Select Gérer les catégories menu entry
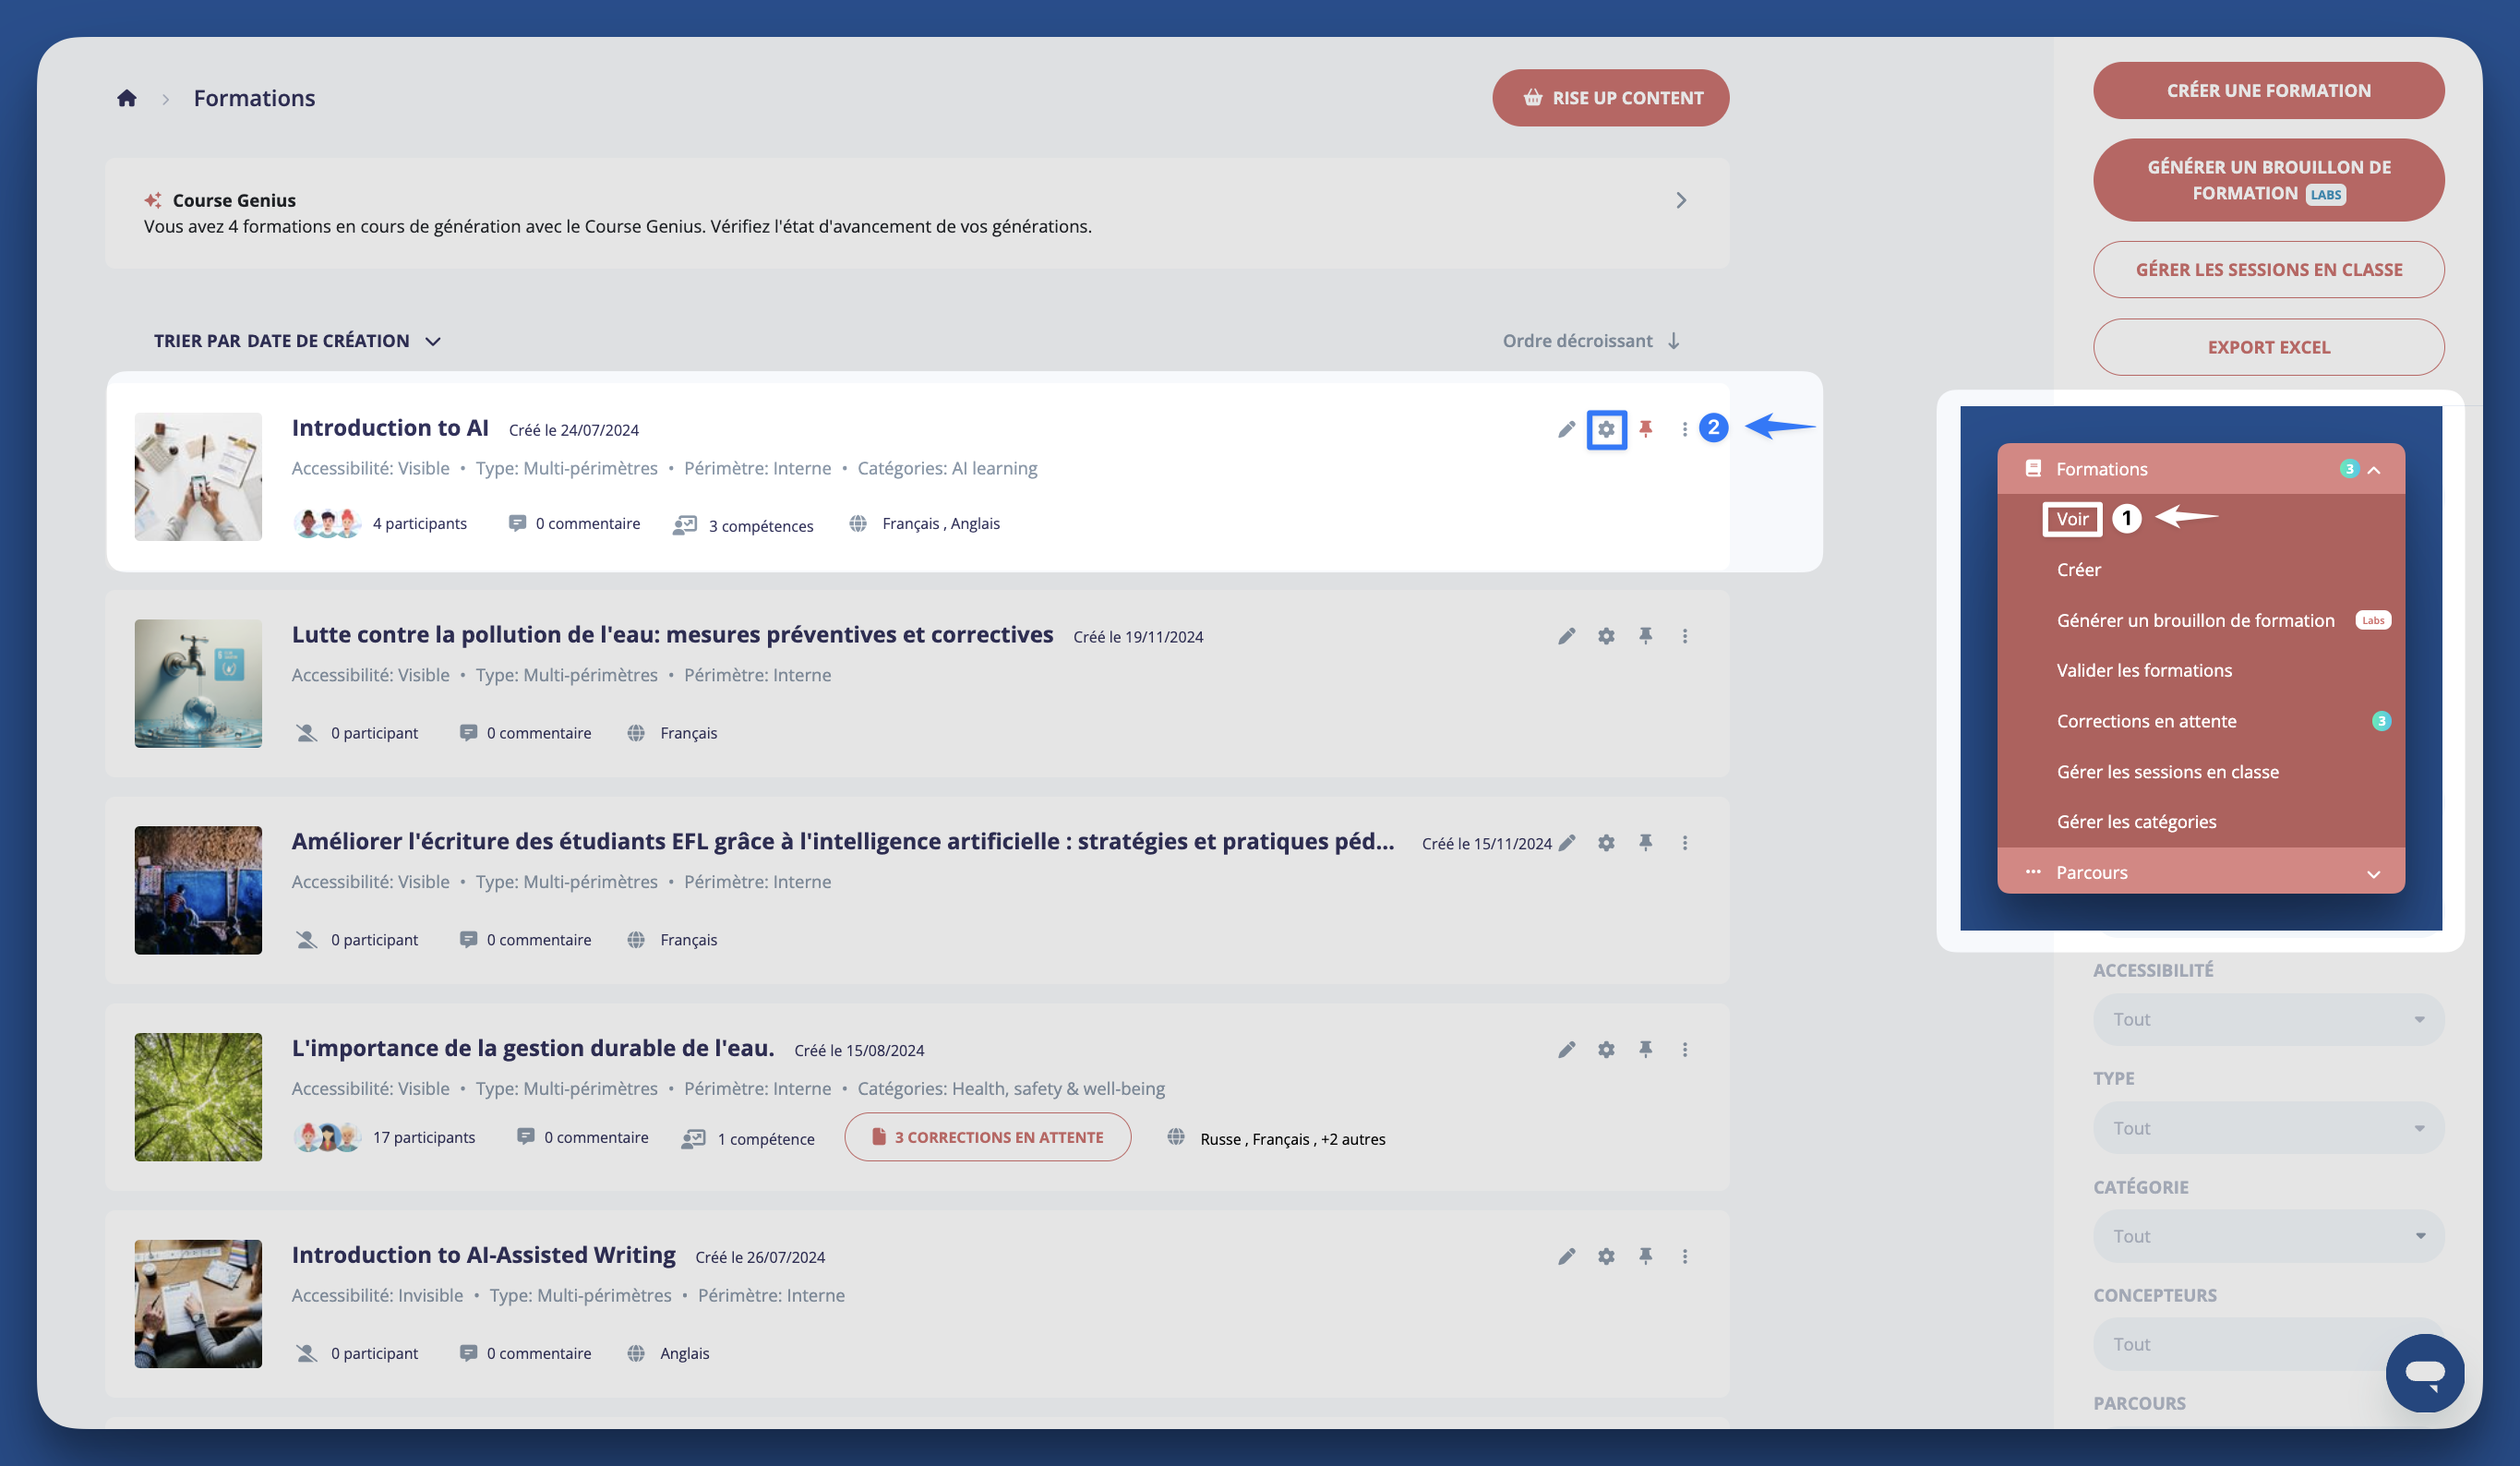The height and width of the screenshot is (1466, 2520). (2136, 822)
